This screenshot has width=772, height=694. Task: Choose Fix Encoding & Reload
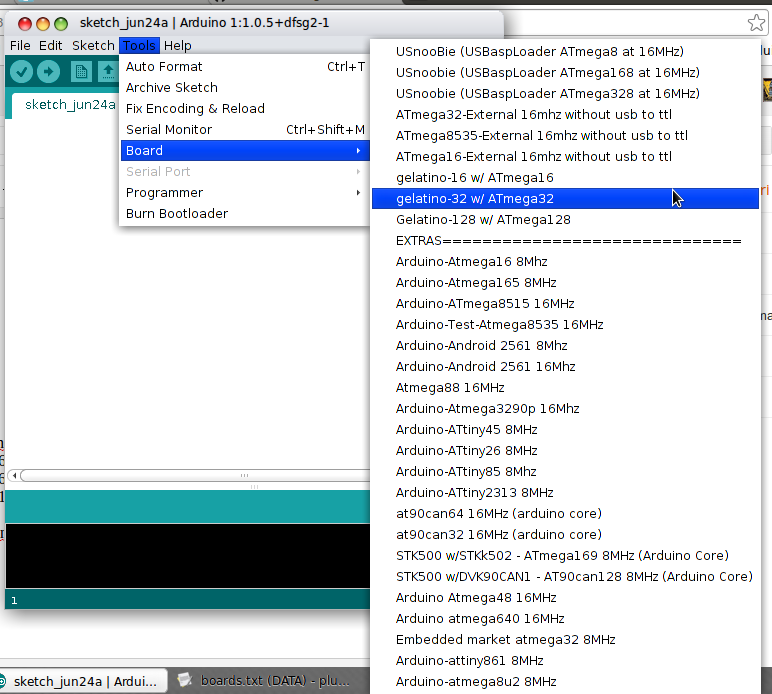tap(245, 108)
